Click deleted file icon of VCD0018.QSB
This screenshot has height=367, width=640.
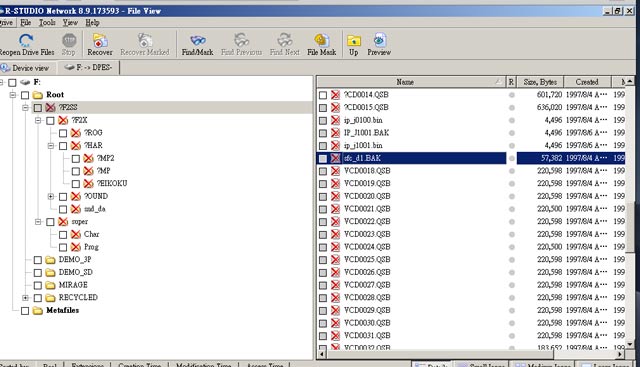pos(336,171)
